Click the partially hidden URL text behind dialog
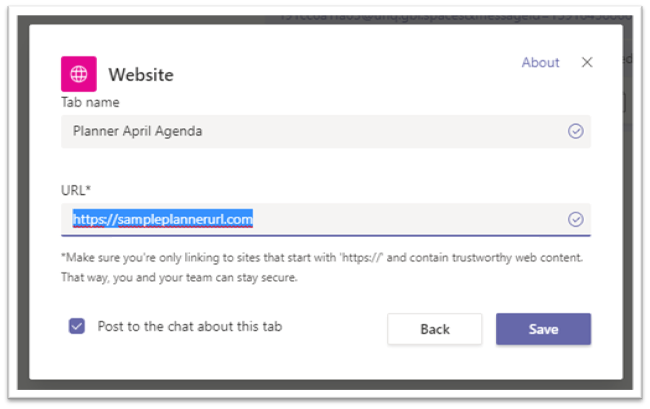The height and width of the screenshot is (409, 650). point(456,19)
